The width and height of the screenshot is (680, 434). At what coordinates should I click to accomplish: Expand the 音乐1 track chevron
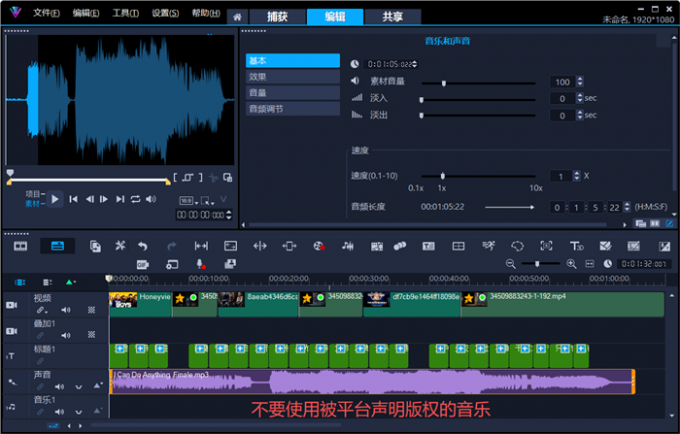pyautogui.click(x=78, y=412)
